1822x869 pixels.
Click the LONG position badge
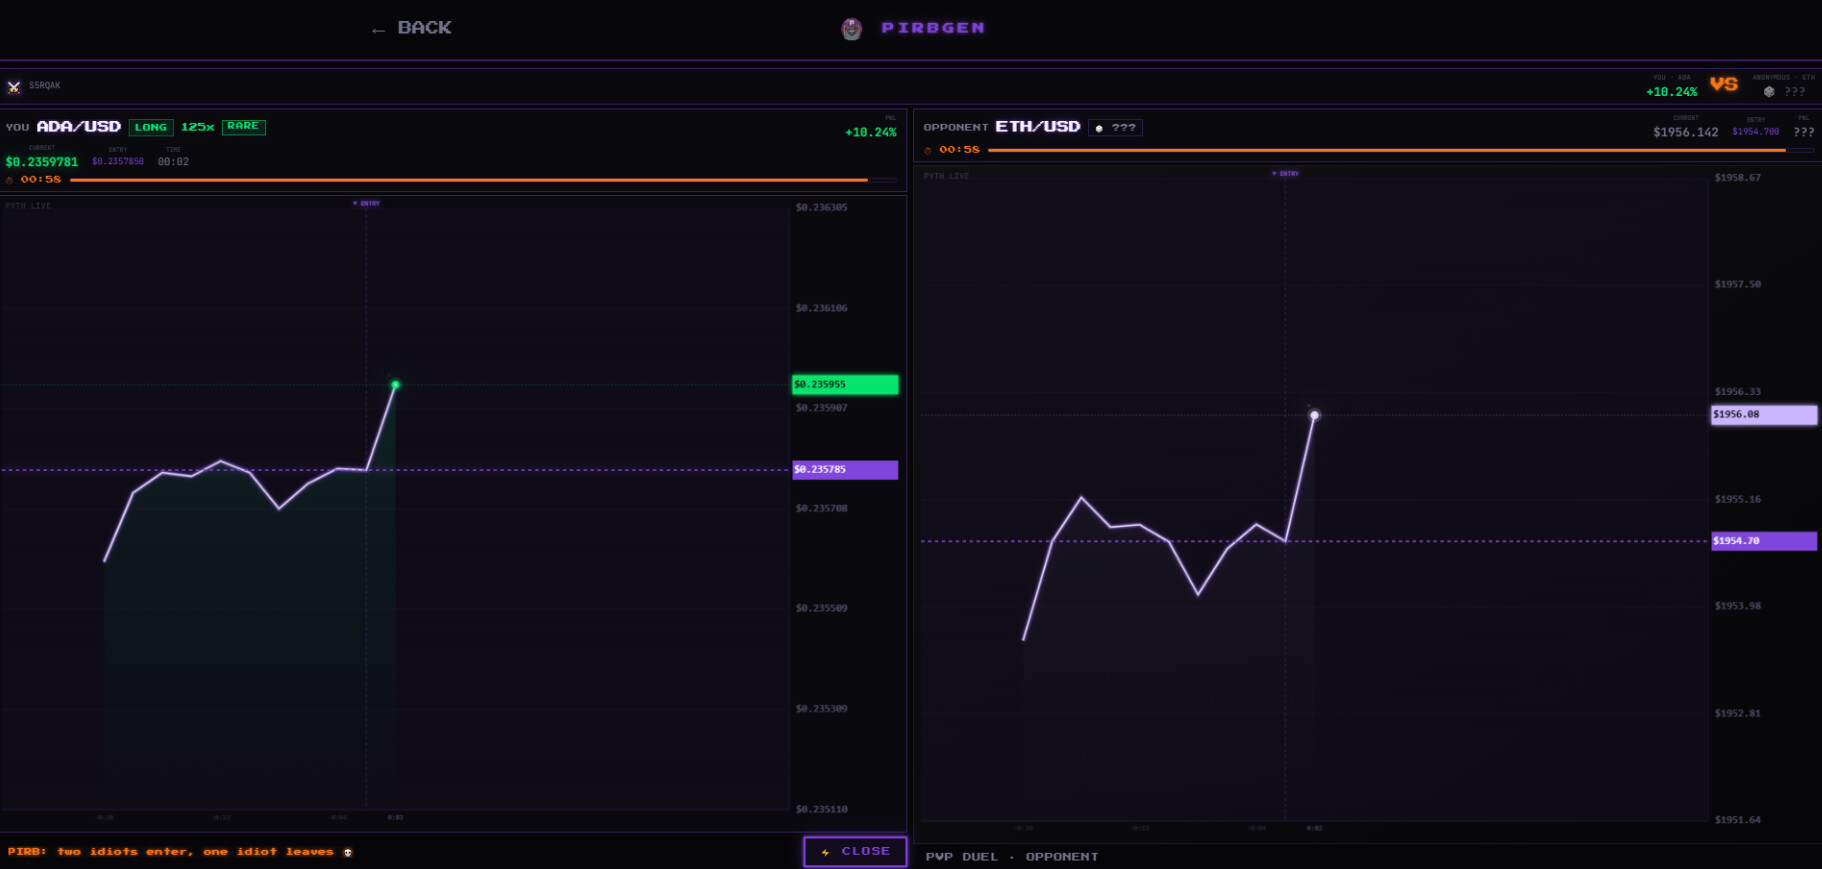tap(151, 127)
